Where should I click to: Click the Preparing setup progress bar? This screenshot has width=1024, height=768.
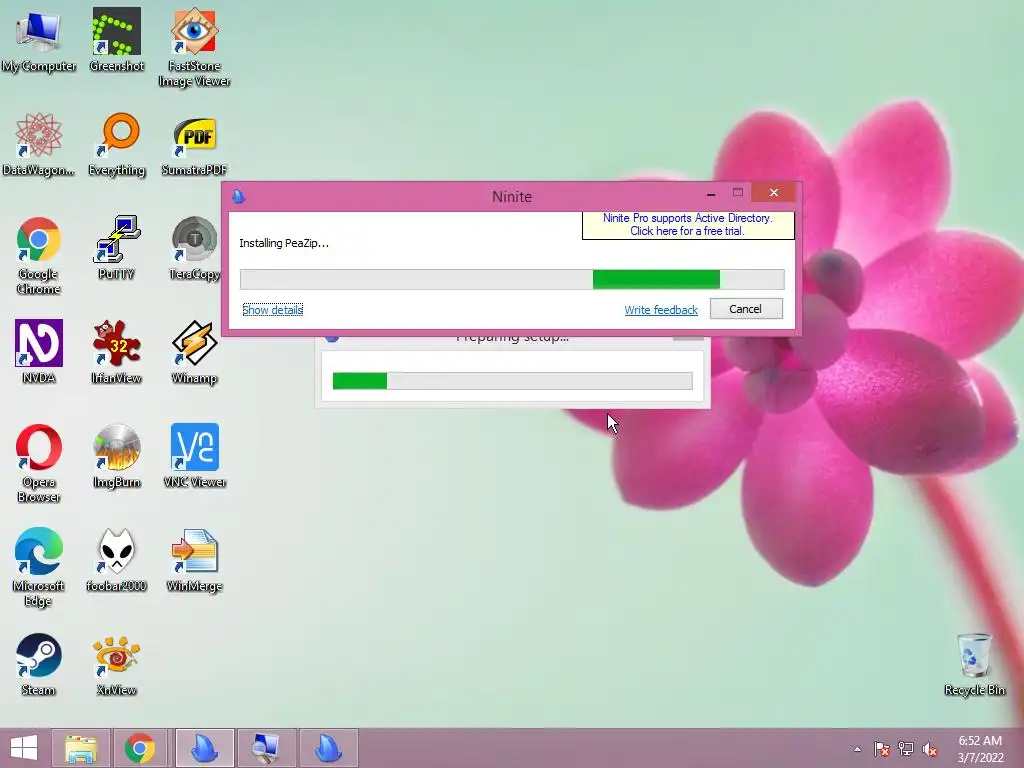coord(512,381)
